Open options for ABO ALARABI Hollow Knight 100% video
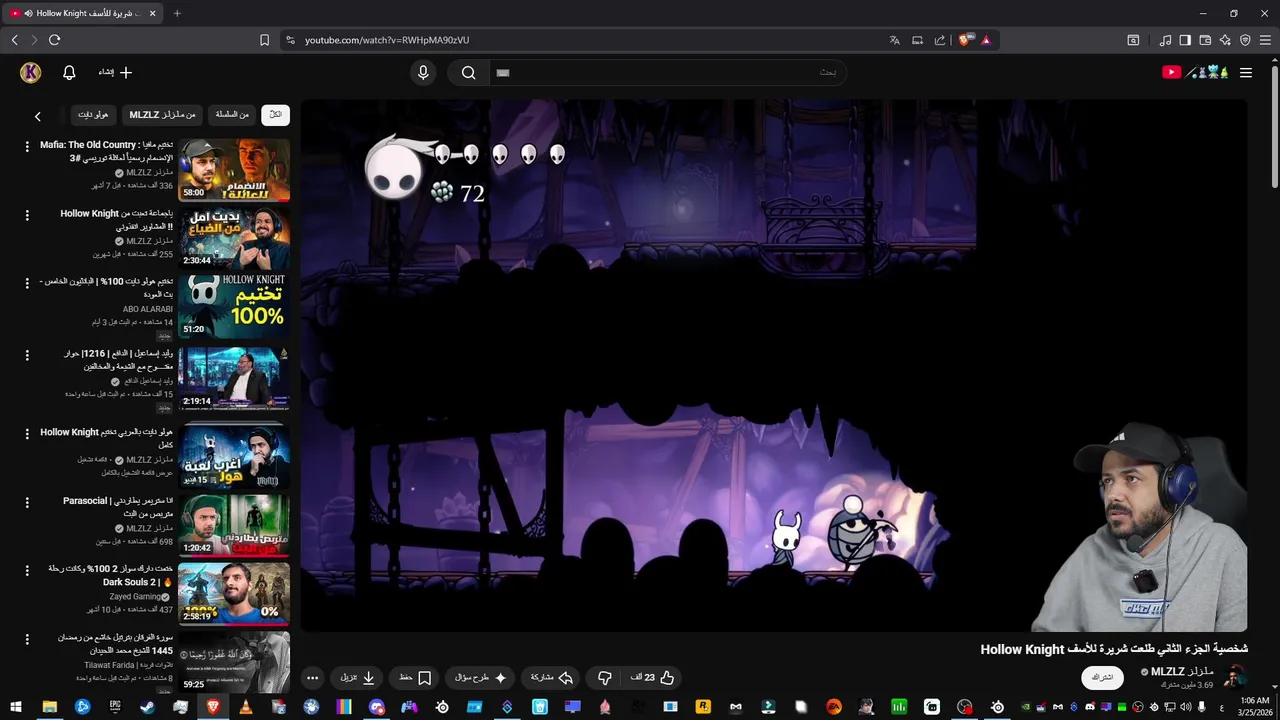The width and height of the screenshot is (1280, 720). click(27, 283)
